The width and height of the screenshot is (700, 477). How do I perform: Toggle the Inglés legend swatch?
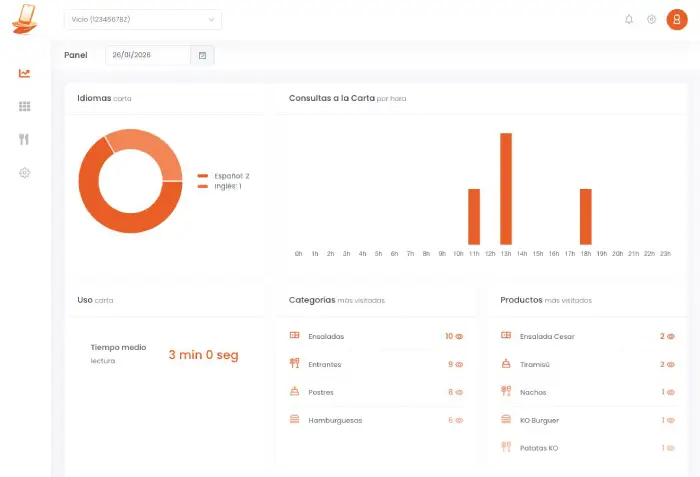pyautogui.click(x=203, y=186)
